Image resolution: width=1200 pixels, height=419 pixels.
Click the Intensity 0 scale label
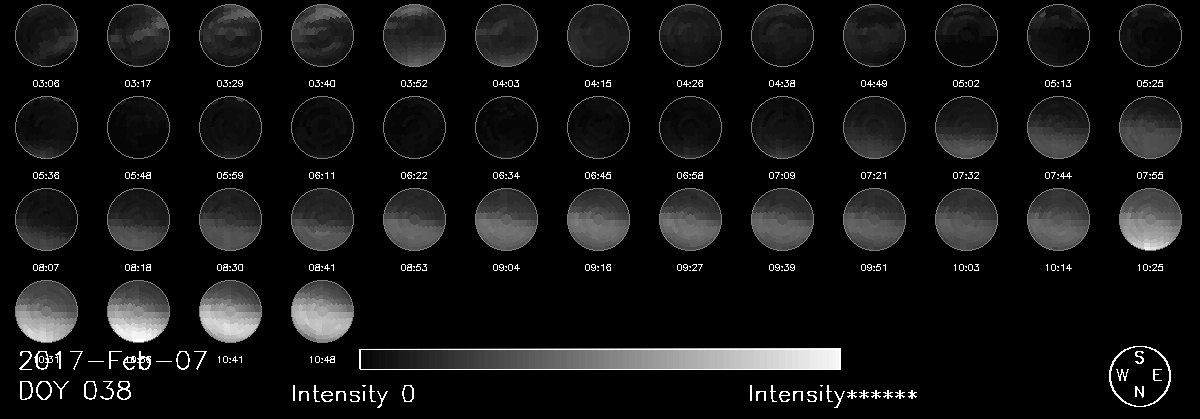pyautogui.click(x=353, y=394)
